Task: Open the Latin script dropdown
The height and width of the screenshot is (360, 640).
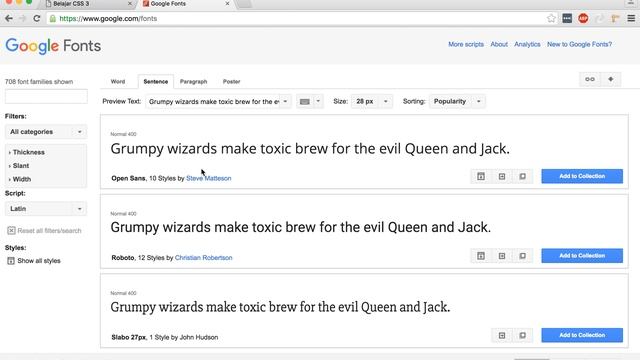Action: [x=46, y=209]
